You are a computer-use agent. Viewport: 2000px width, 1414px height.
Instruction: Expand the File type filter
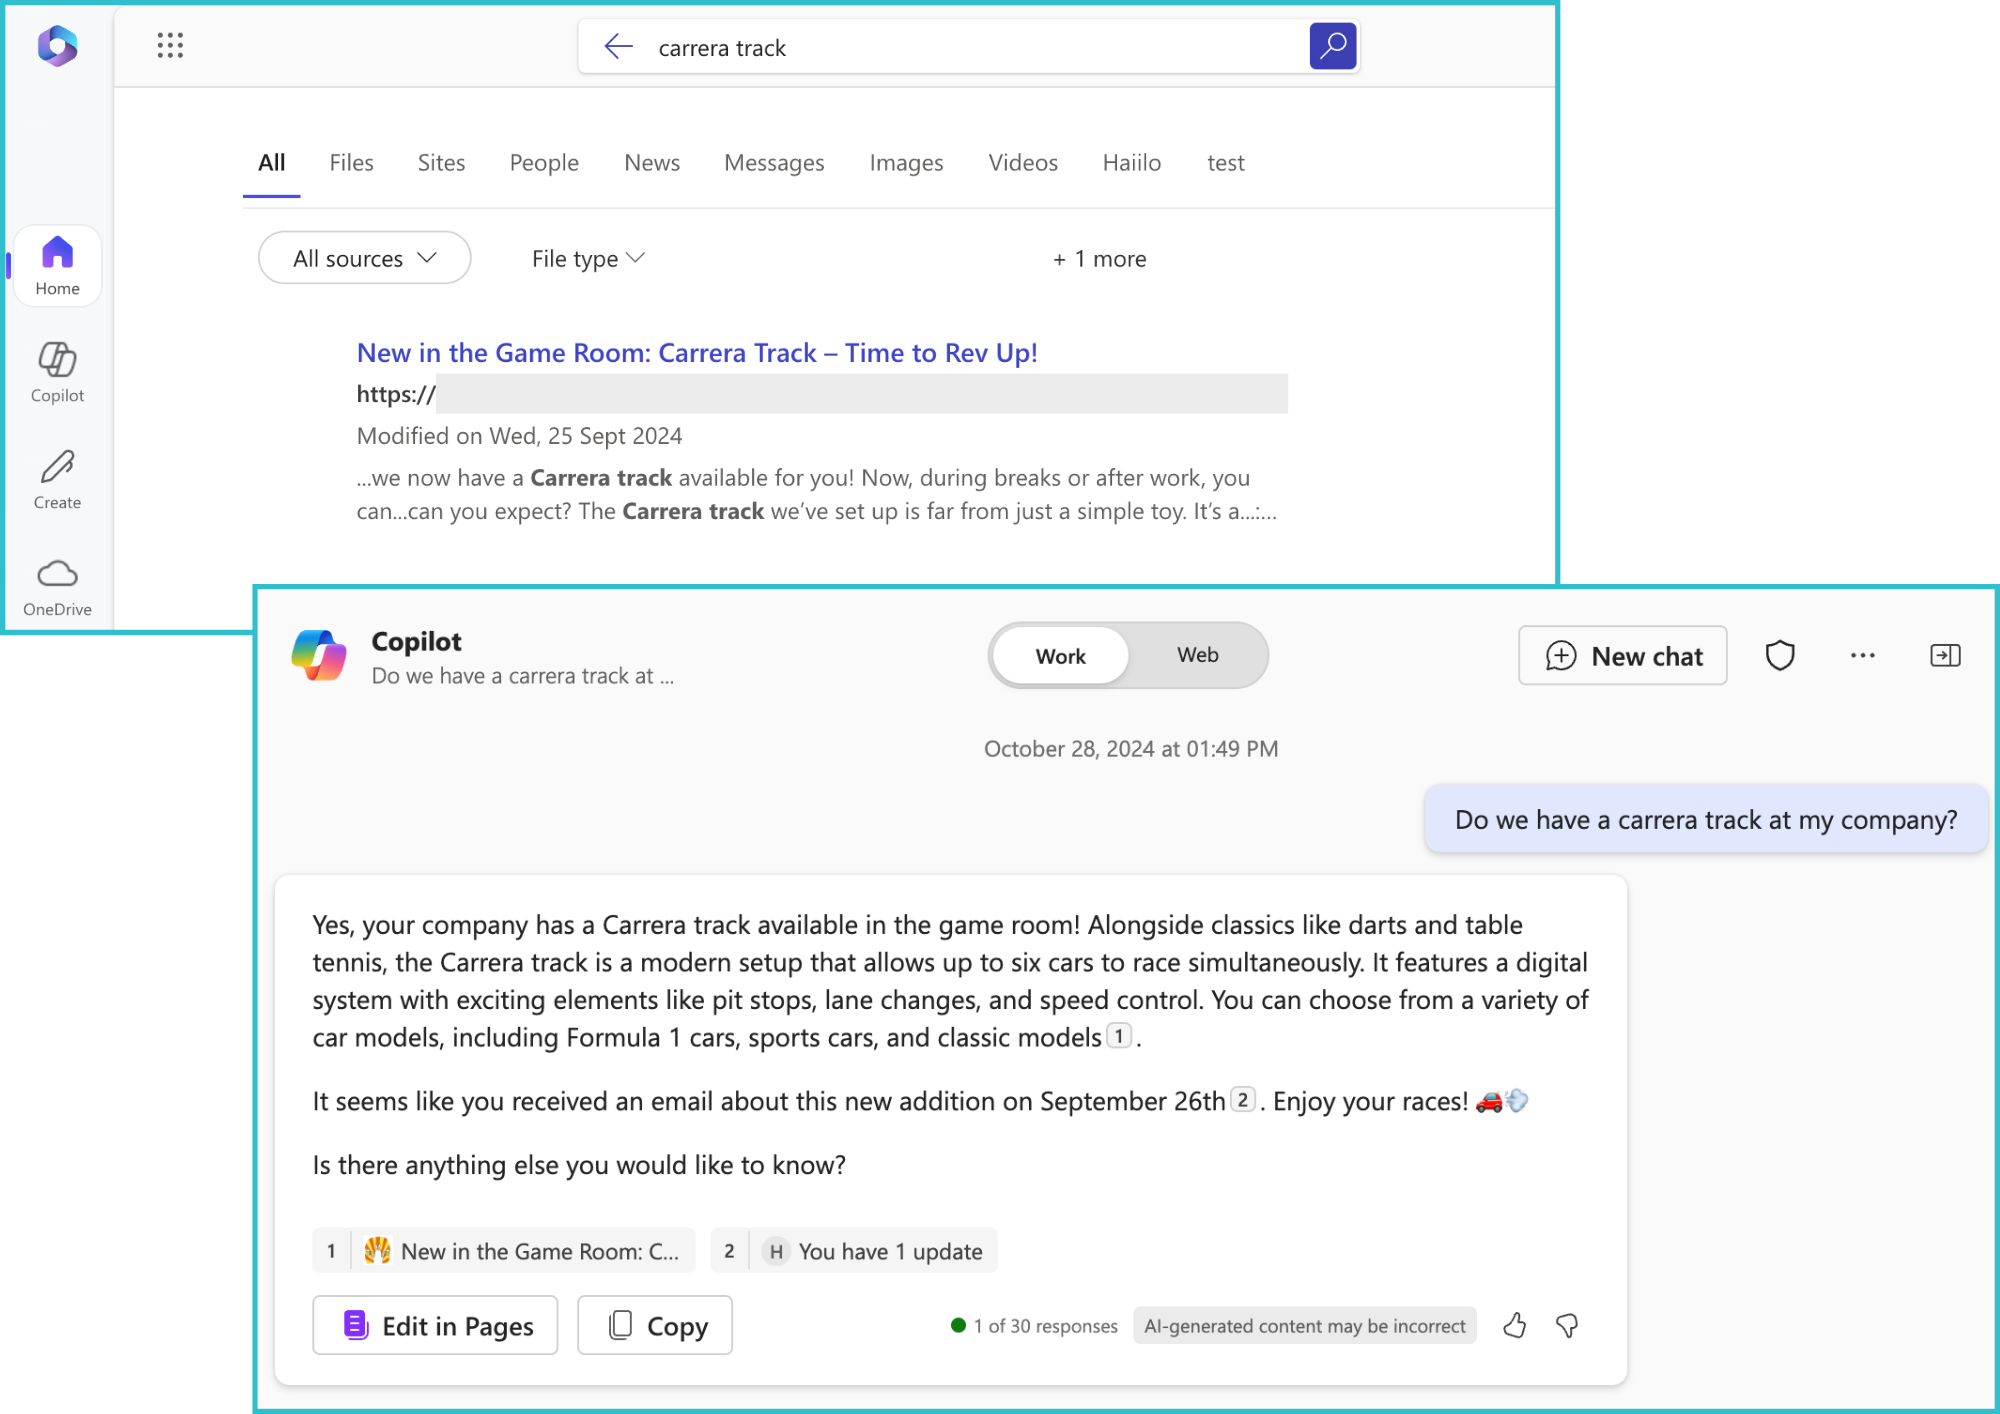587,258
